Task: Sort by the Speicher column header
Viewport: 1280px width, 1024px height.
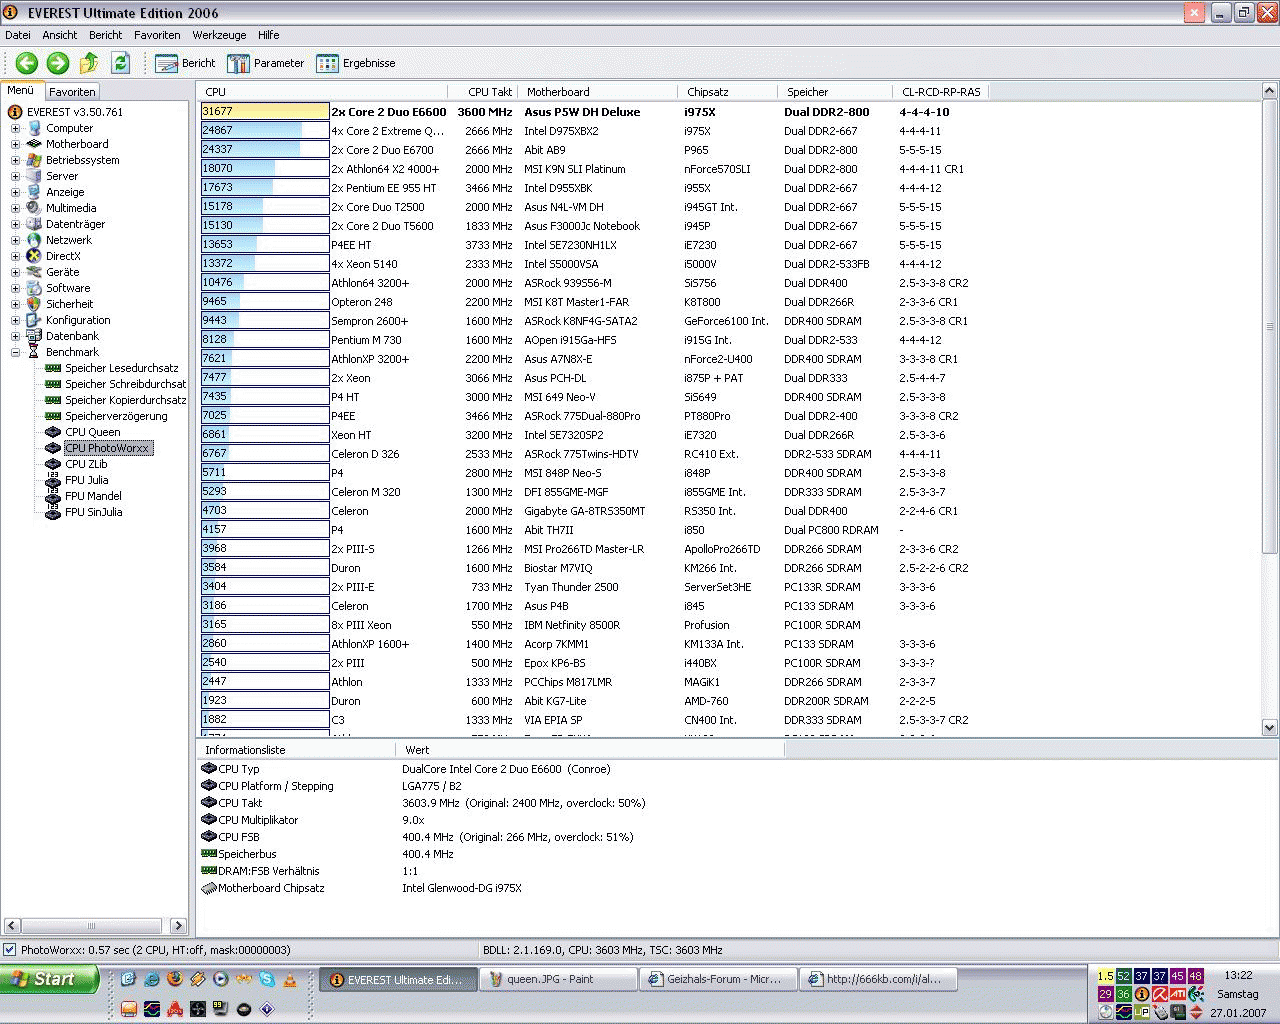Action: (x=834, y=92)
